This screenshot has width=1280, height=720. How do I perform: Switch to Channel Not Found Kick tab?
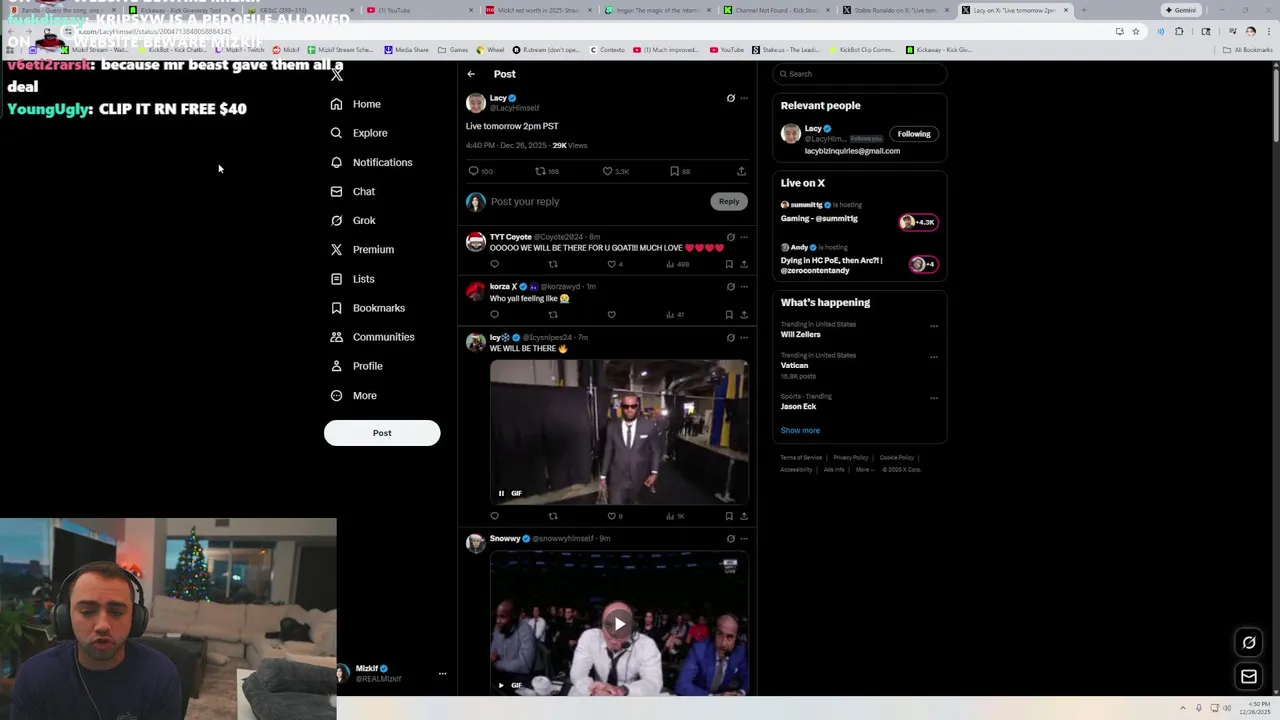777,10
